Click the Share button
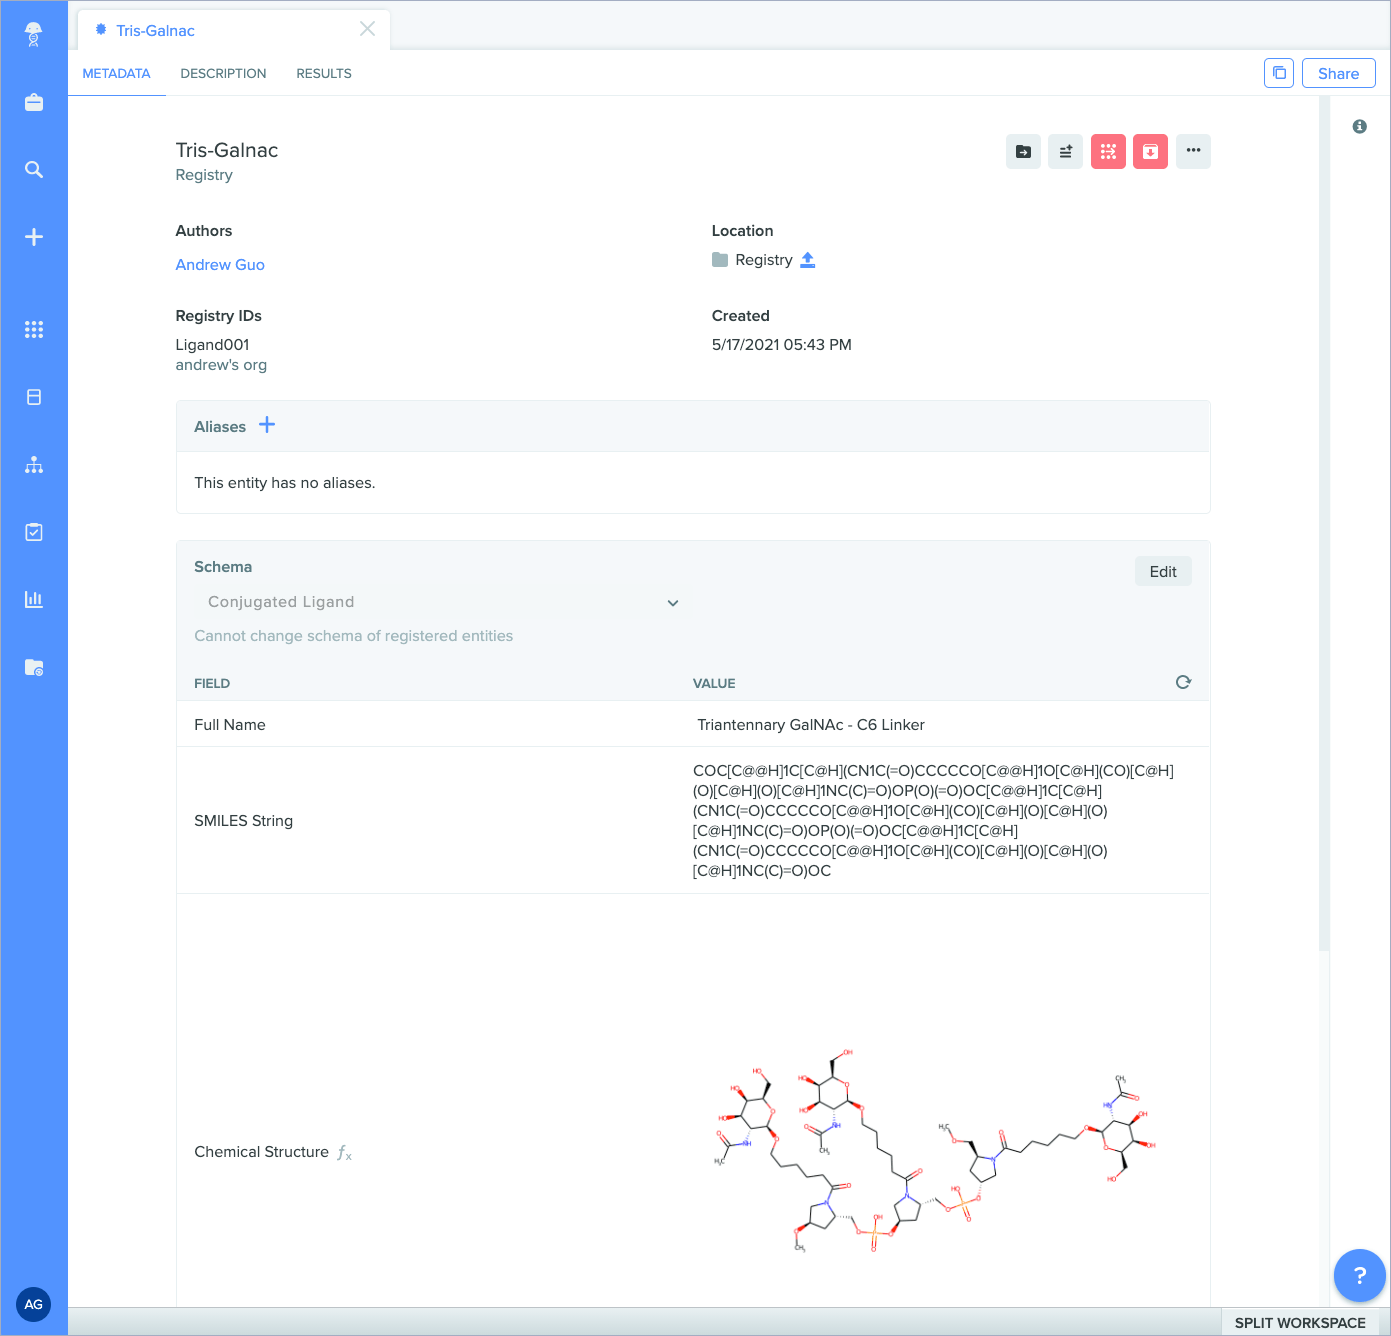Image resolution: width=1391 pixels, height=1336 pixels. [x=1338, y=73]
